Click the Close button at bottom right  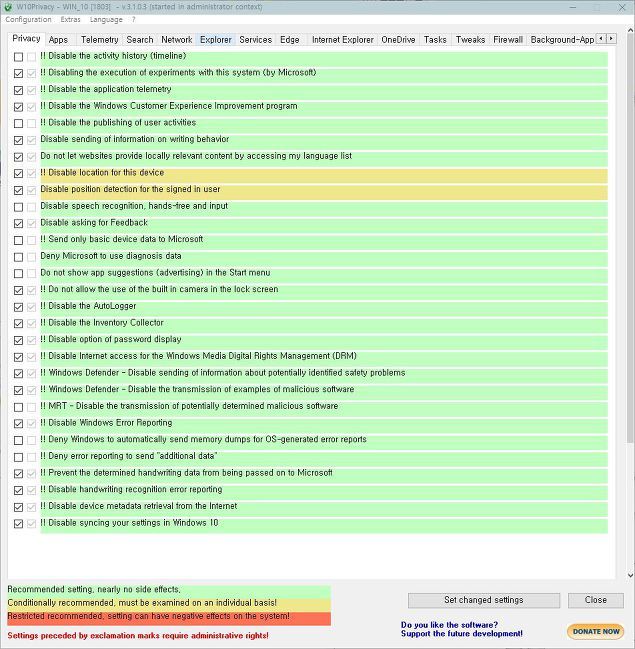[596, 600]
